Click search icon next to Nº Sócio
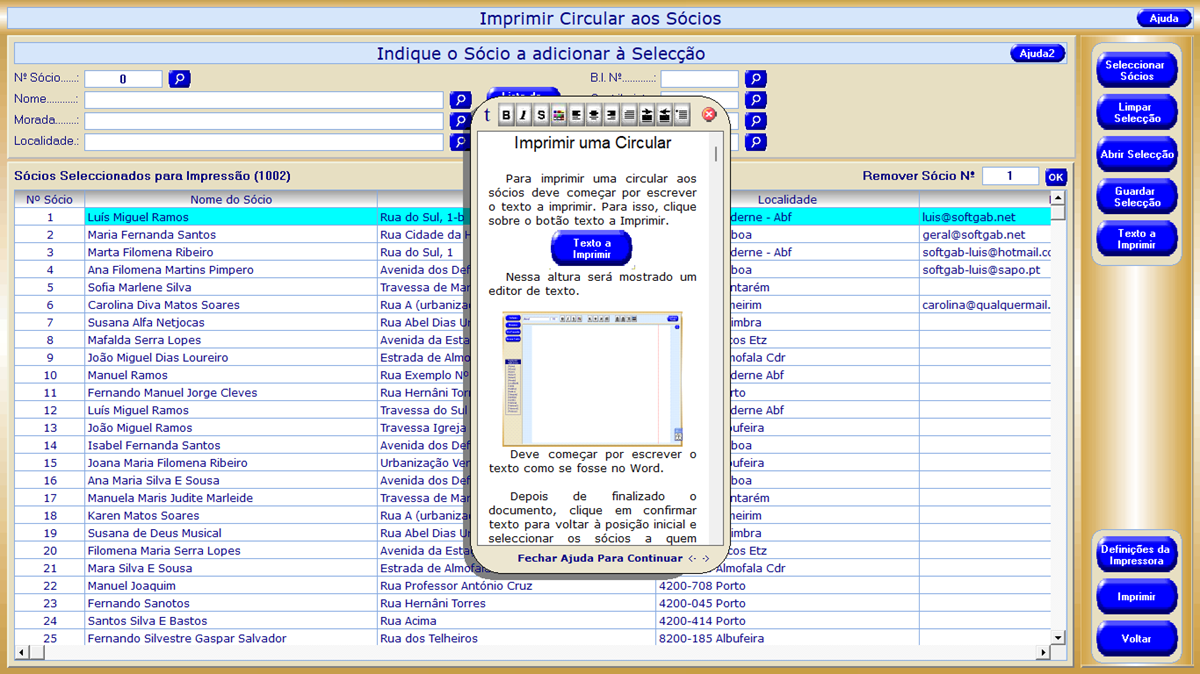The image size is (1200, 674). pos(179,79)
